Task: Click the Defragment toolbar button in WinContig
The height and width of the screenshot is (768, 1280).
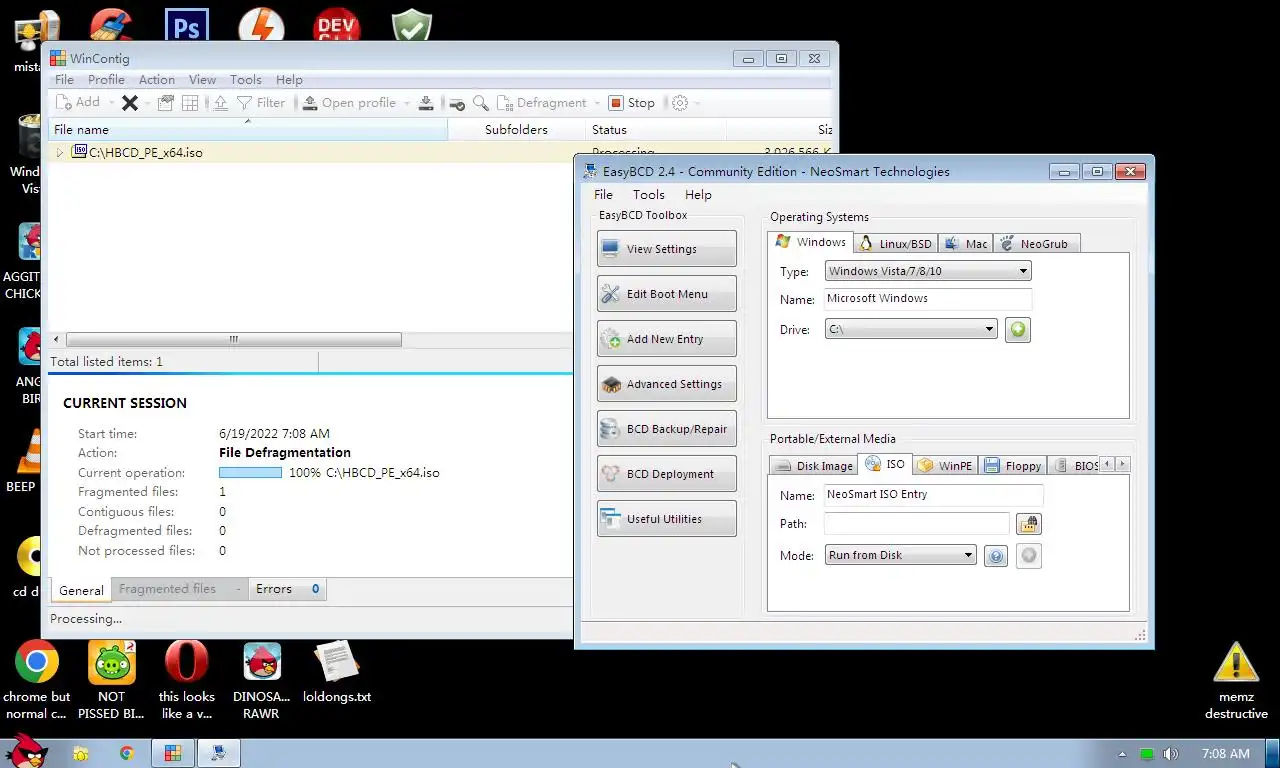Action: (x=542, y=103)
